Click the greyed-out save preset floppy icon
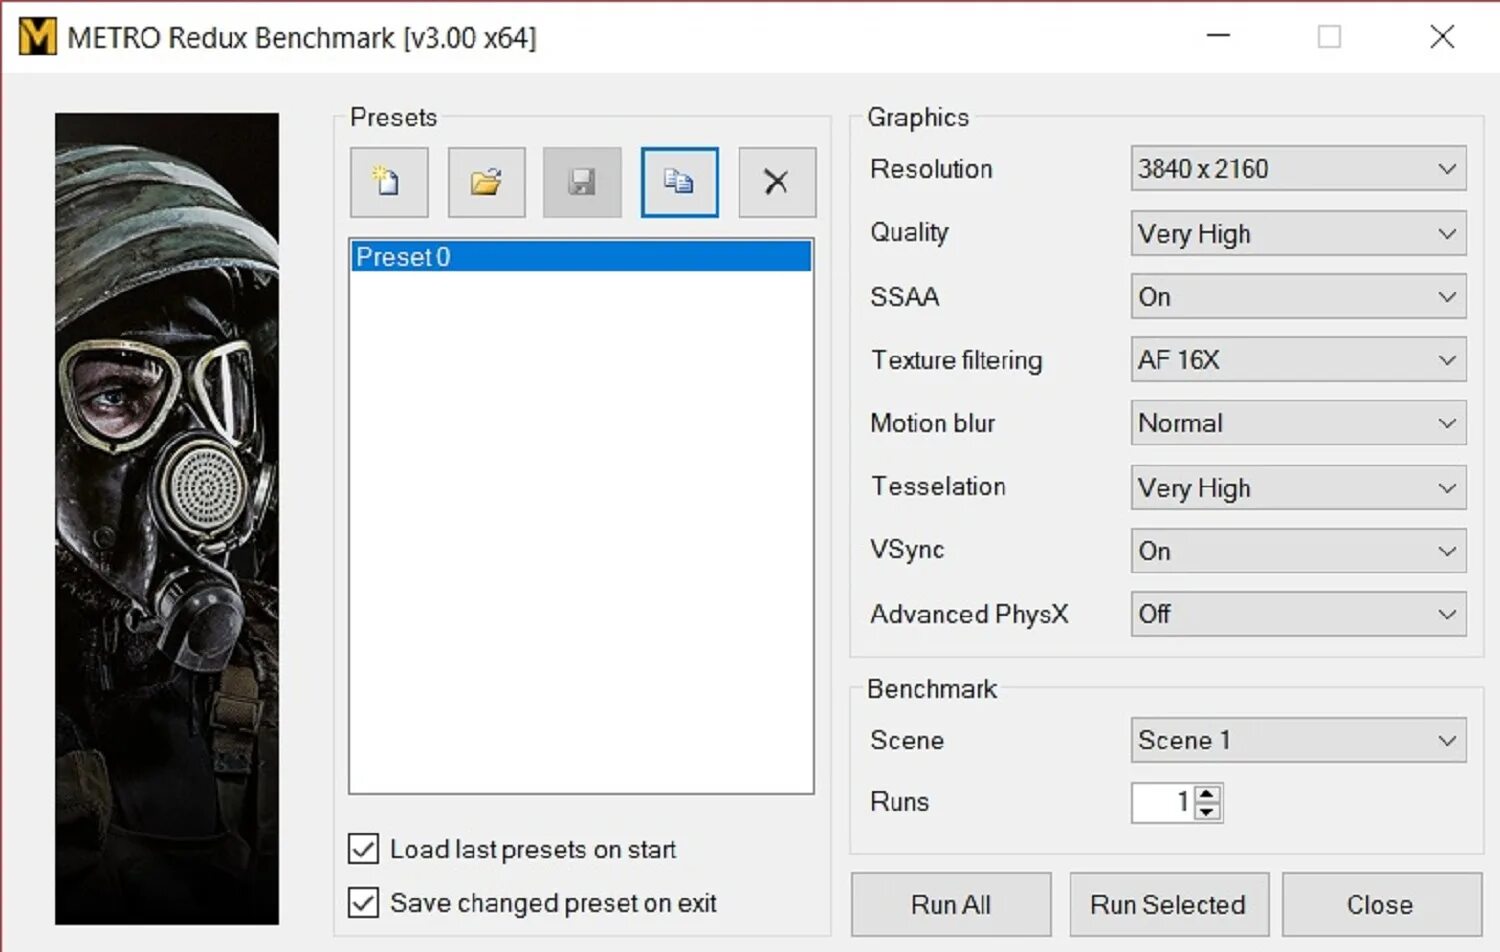This screenshot has height=952, width=1500. coord(582,182)
